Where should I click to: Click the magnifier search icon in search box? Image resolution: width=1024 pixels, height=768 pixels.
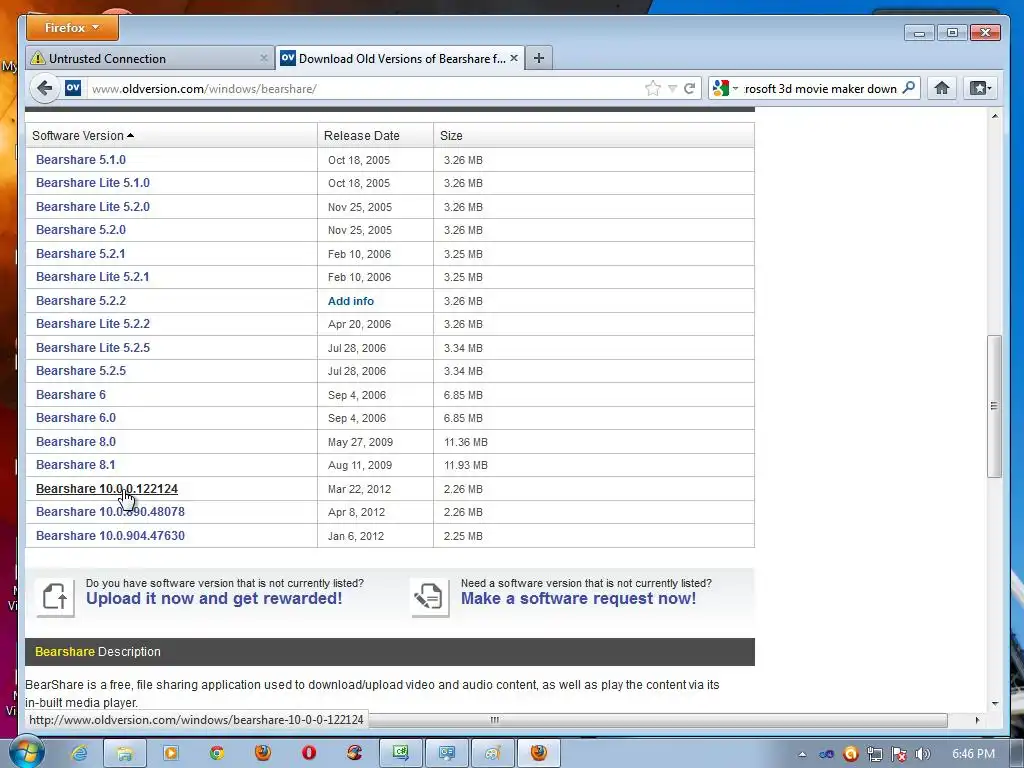[x=908, y=88]
